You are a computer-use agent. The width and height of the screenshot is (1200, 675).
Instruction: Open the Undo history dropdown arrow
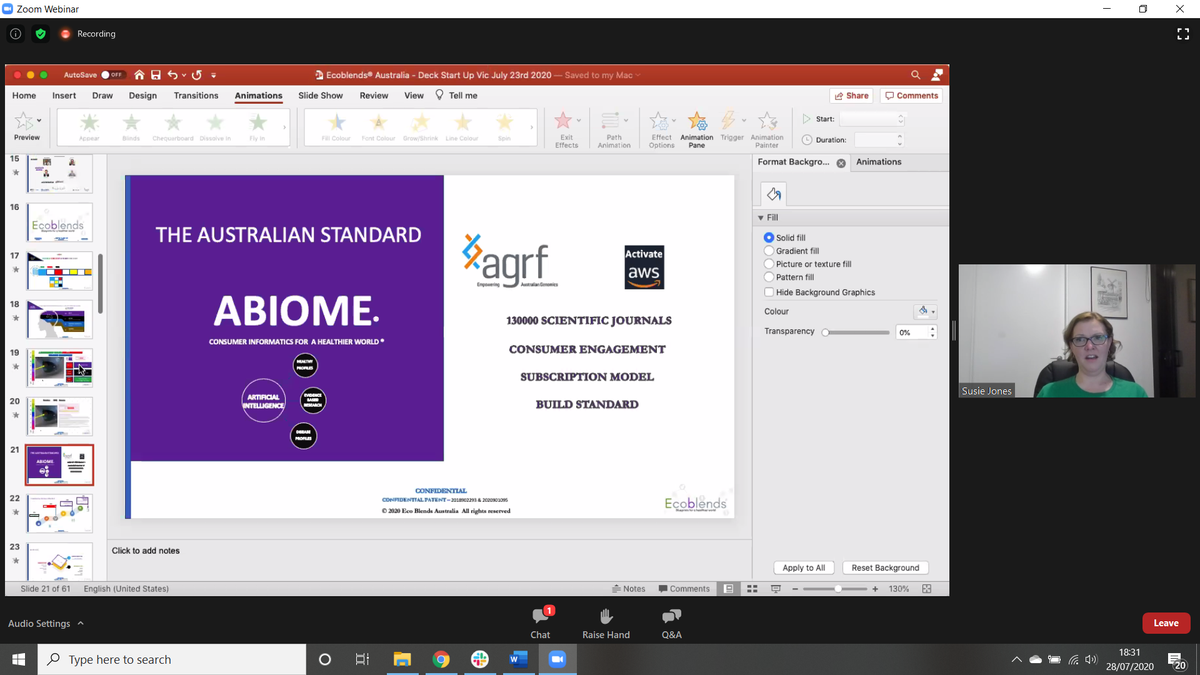(x=184, y=75)
